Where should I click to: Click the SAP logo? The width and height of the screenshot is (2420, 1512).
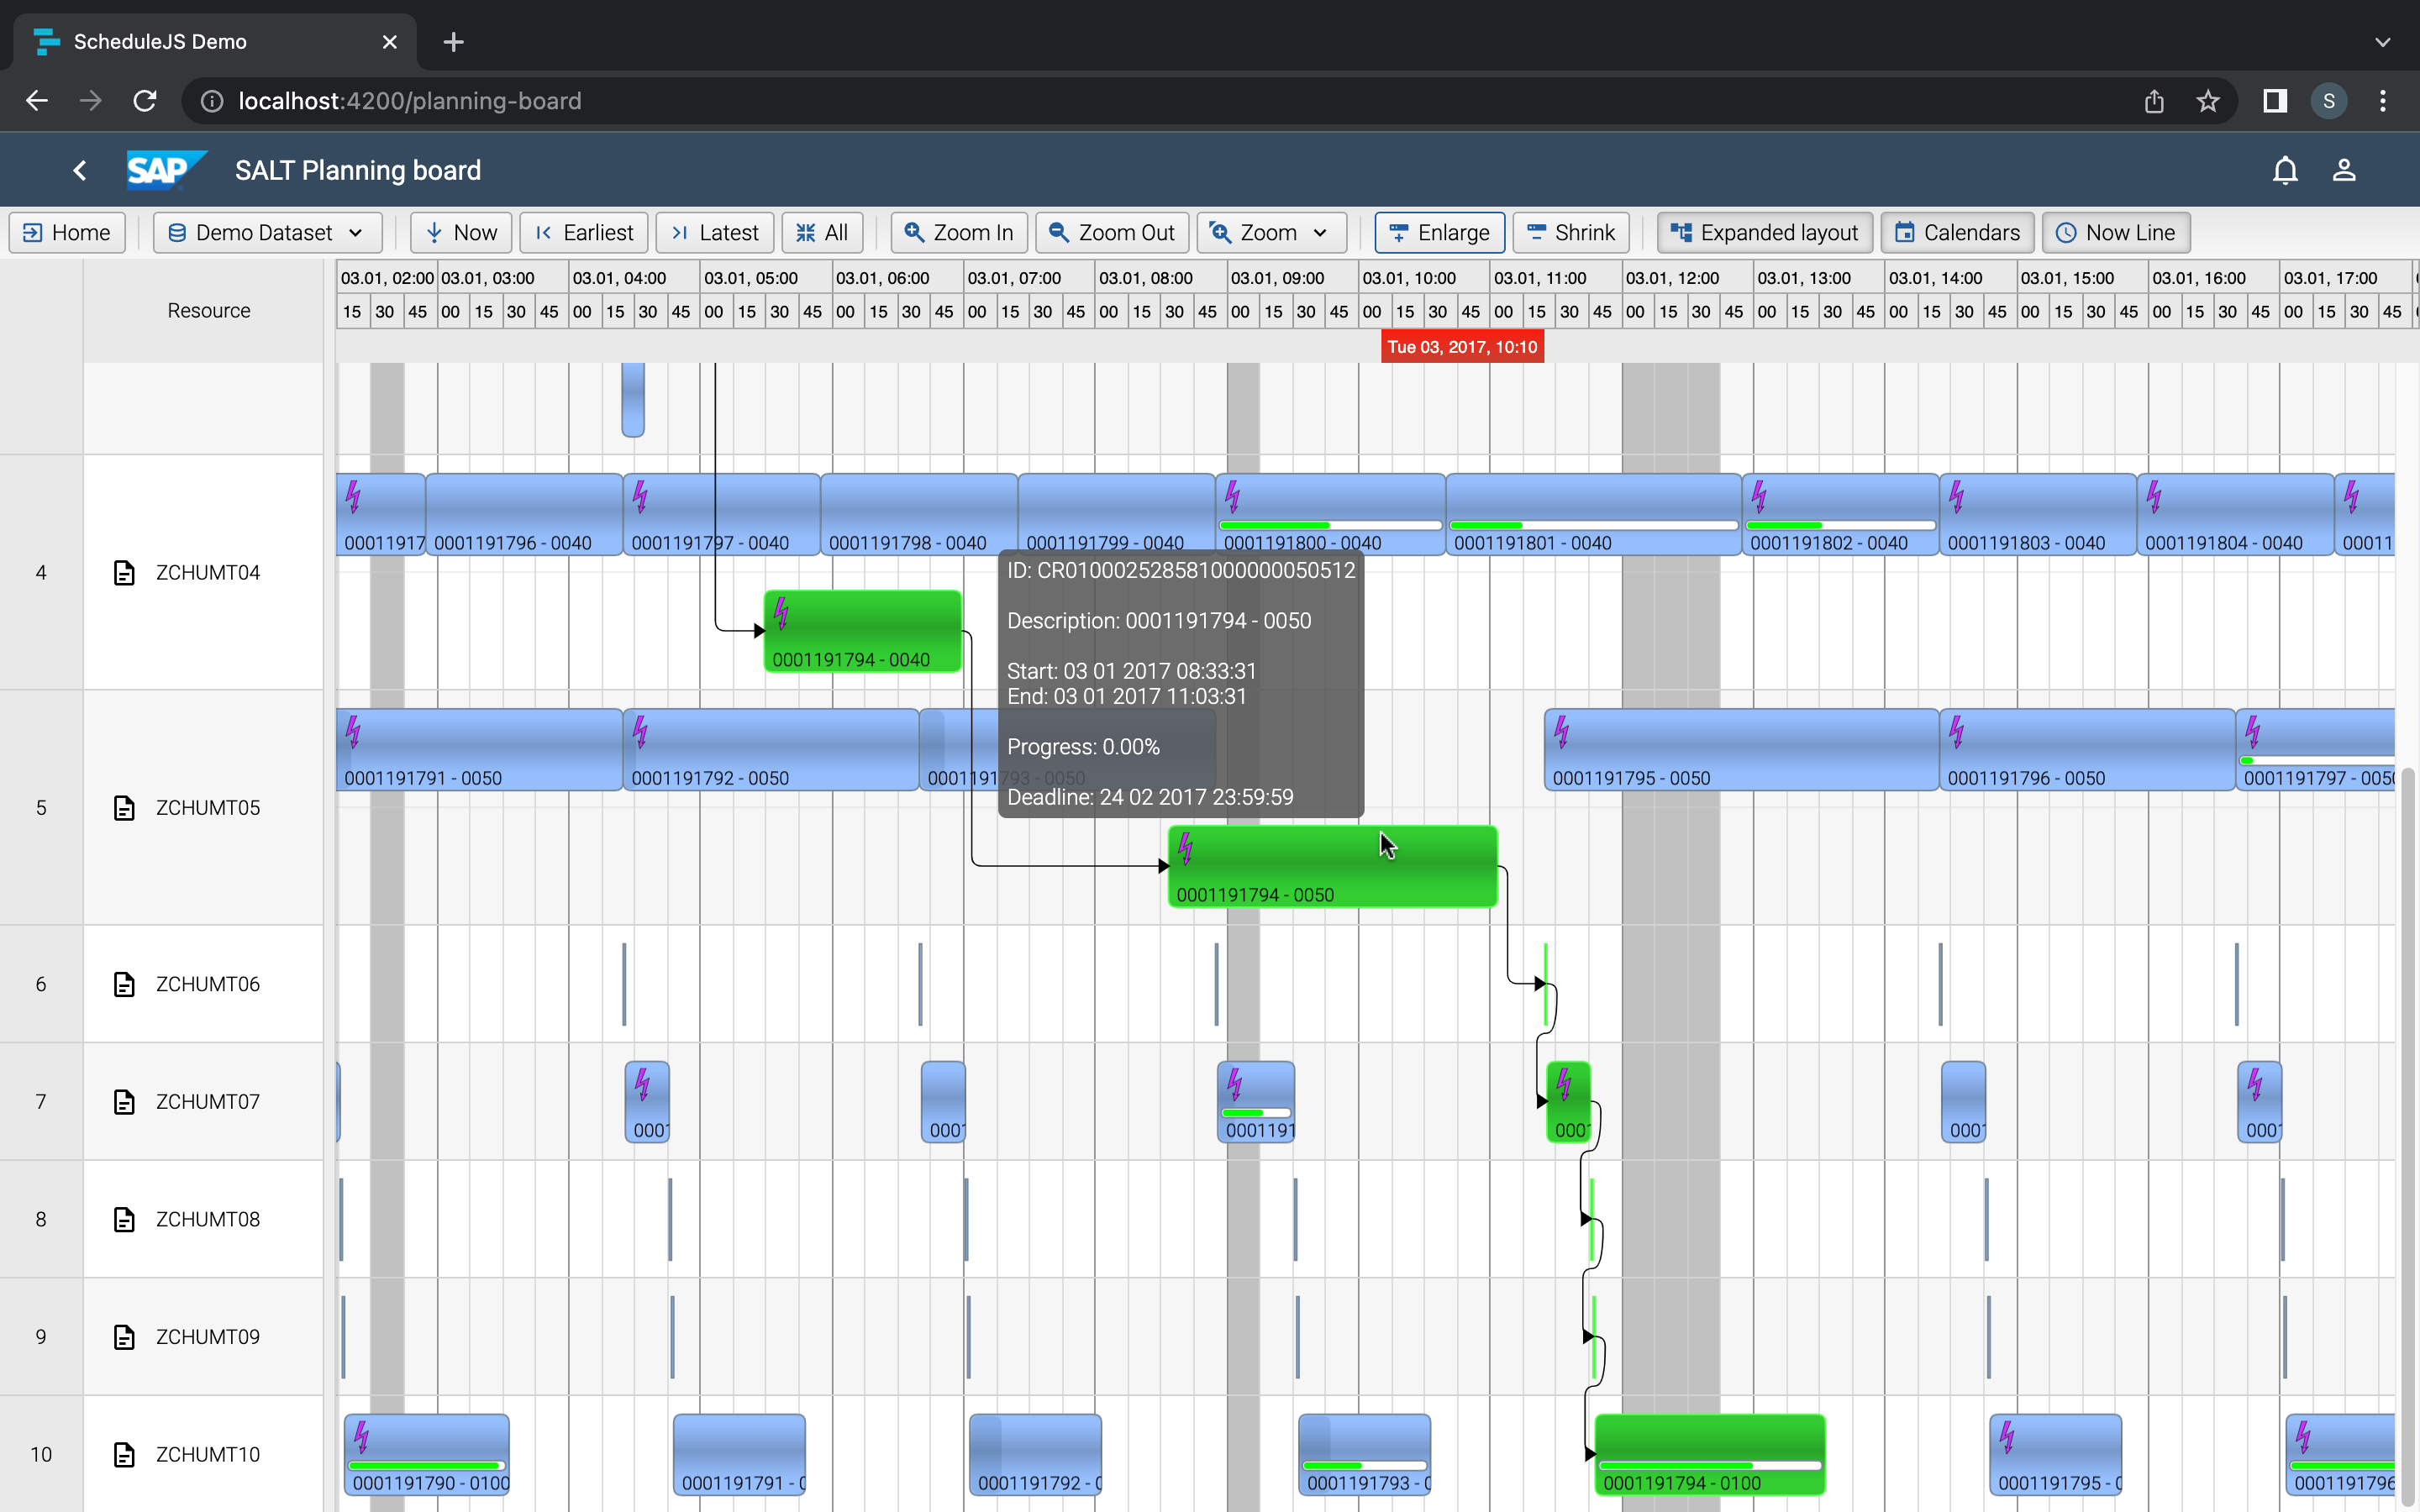[x=165, y=170]
